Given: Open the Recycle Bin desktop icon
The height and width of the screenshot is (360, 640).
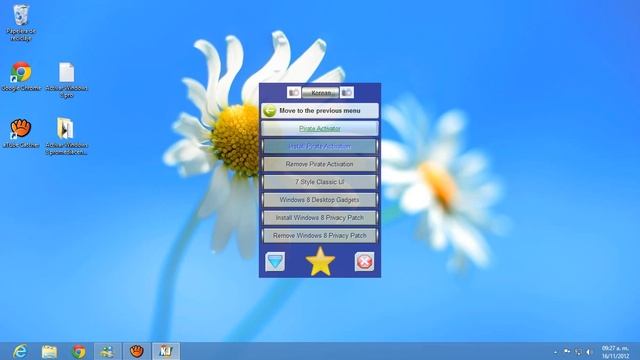Looking at the screenshot, I should [x=20, y=22].
